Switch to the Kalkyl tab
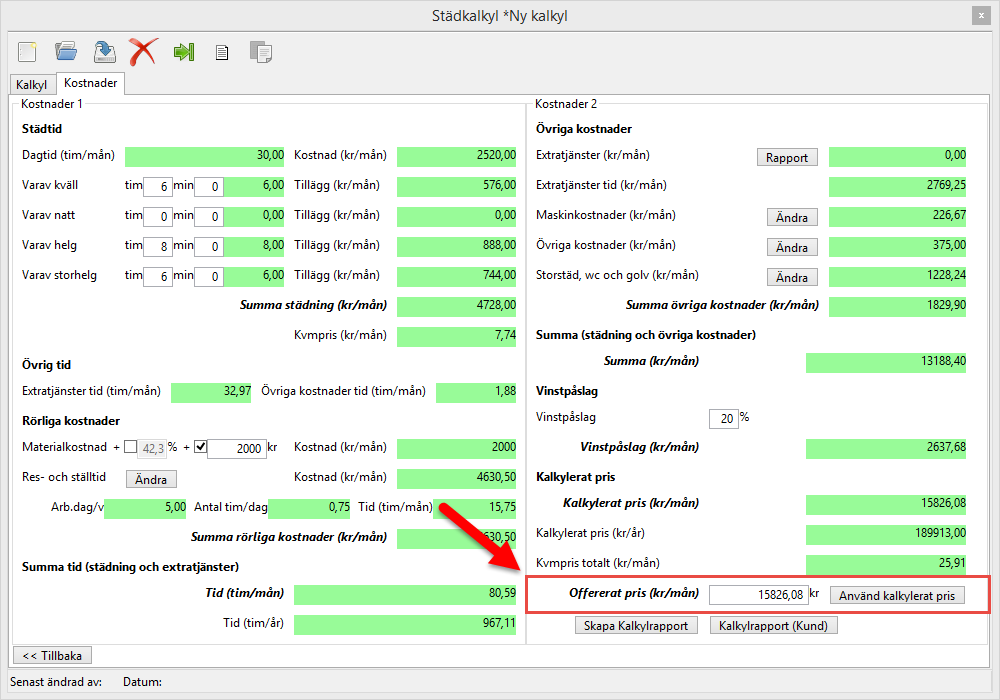1000x700 pixels. pos(32,85)
